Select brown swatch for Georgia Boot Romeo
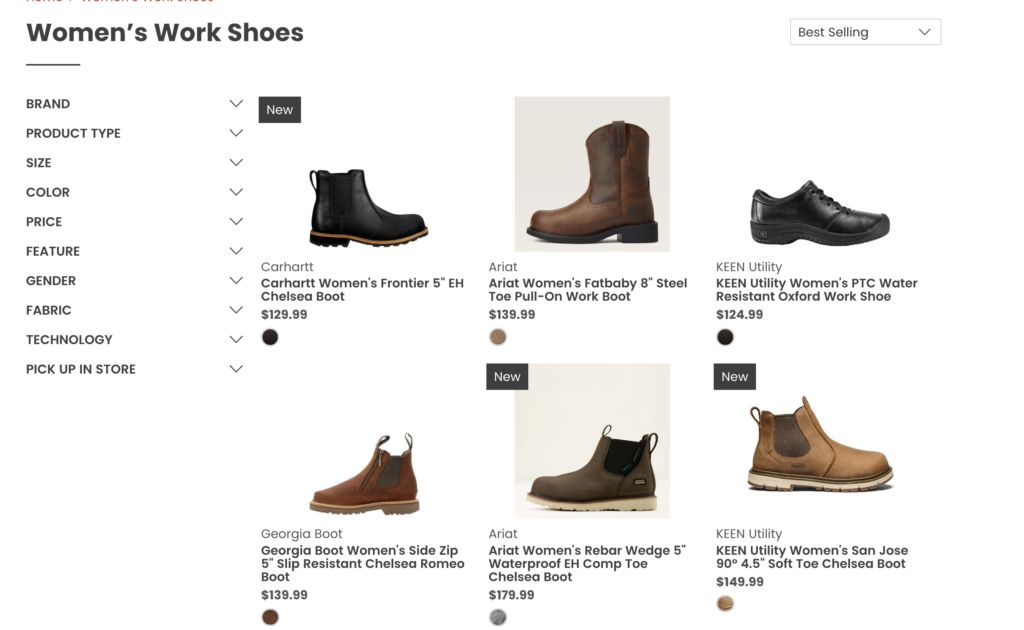 [x=270, y=617]
